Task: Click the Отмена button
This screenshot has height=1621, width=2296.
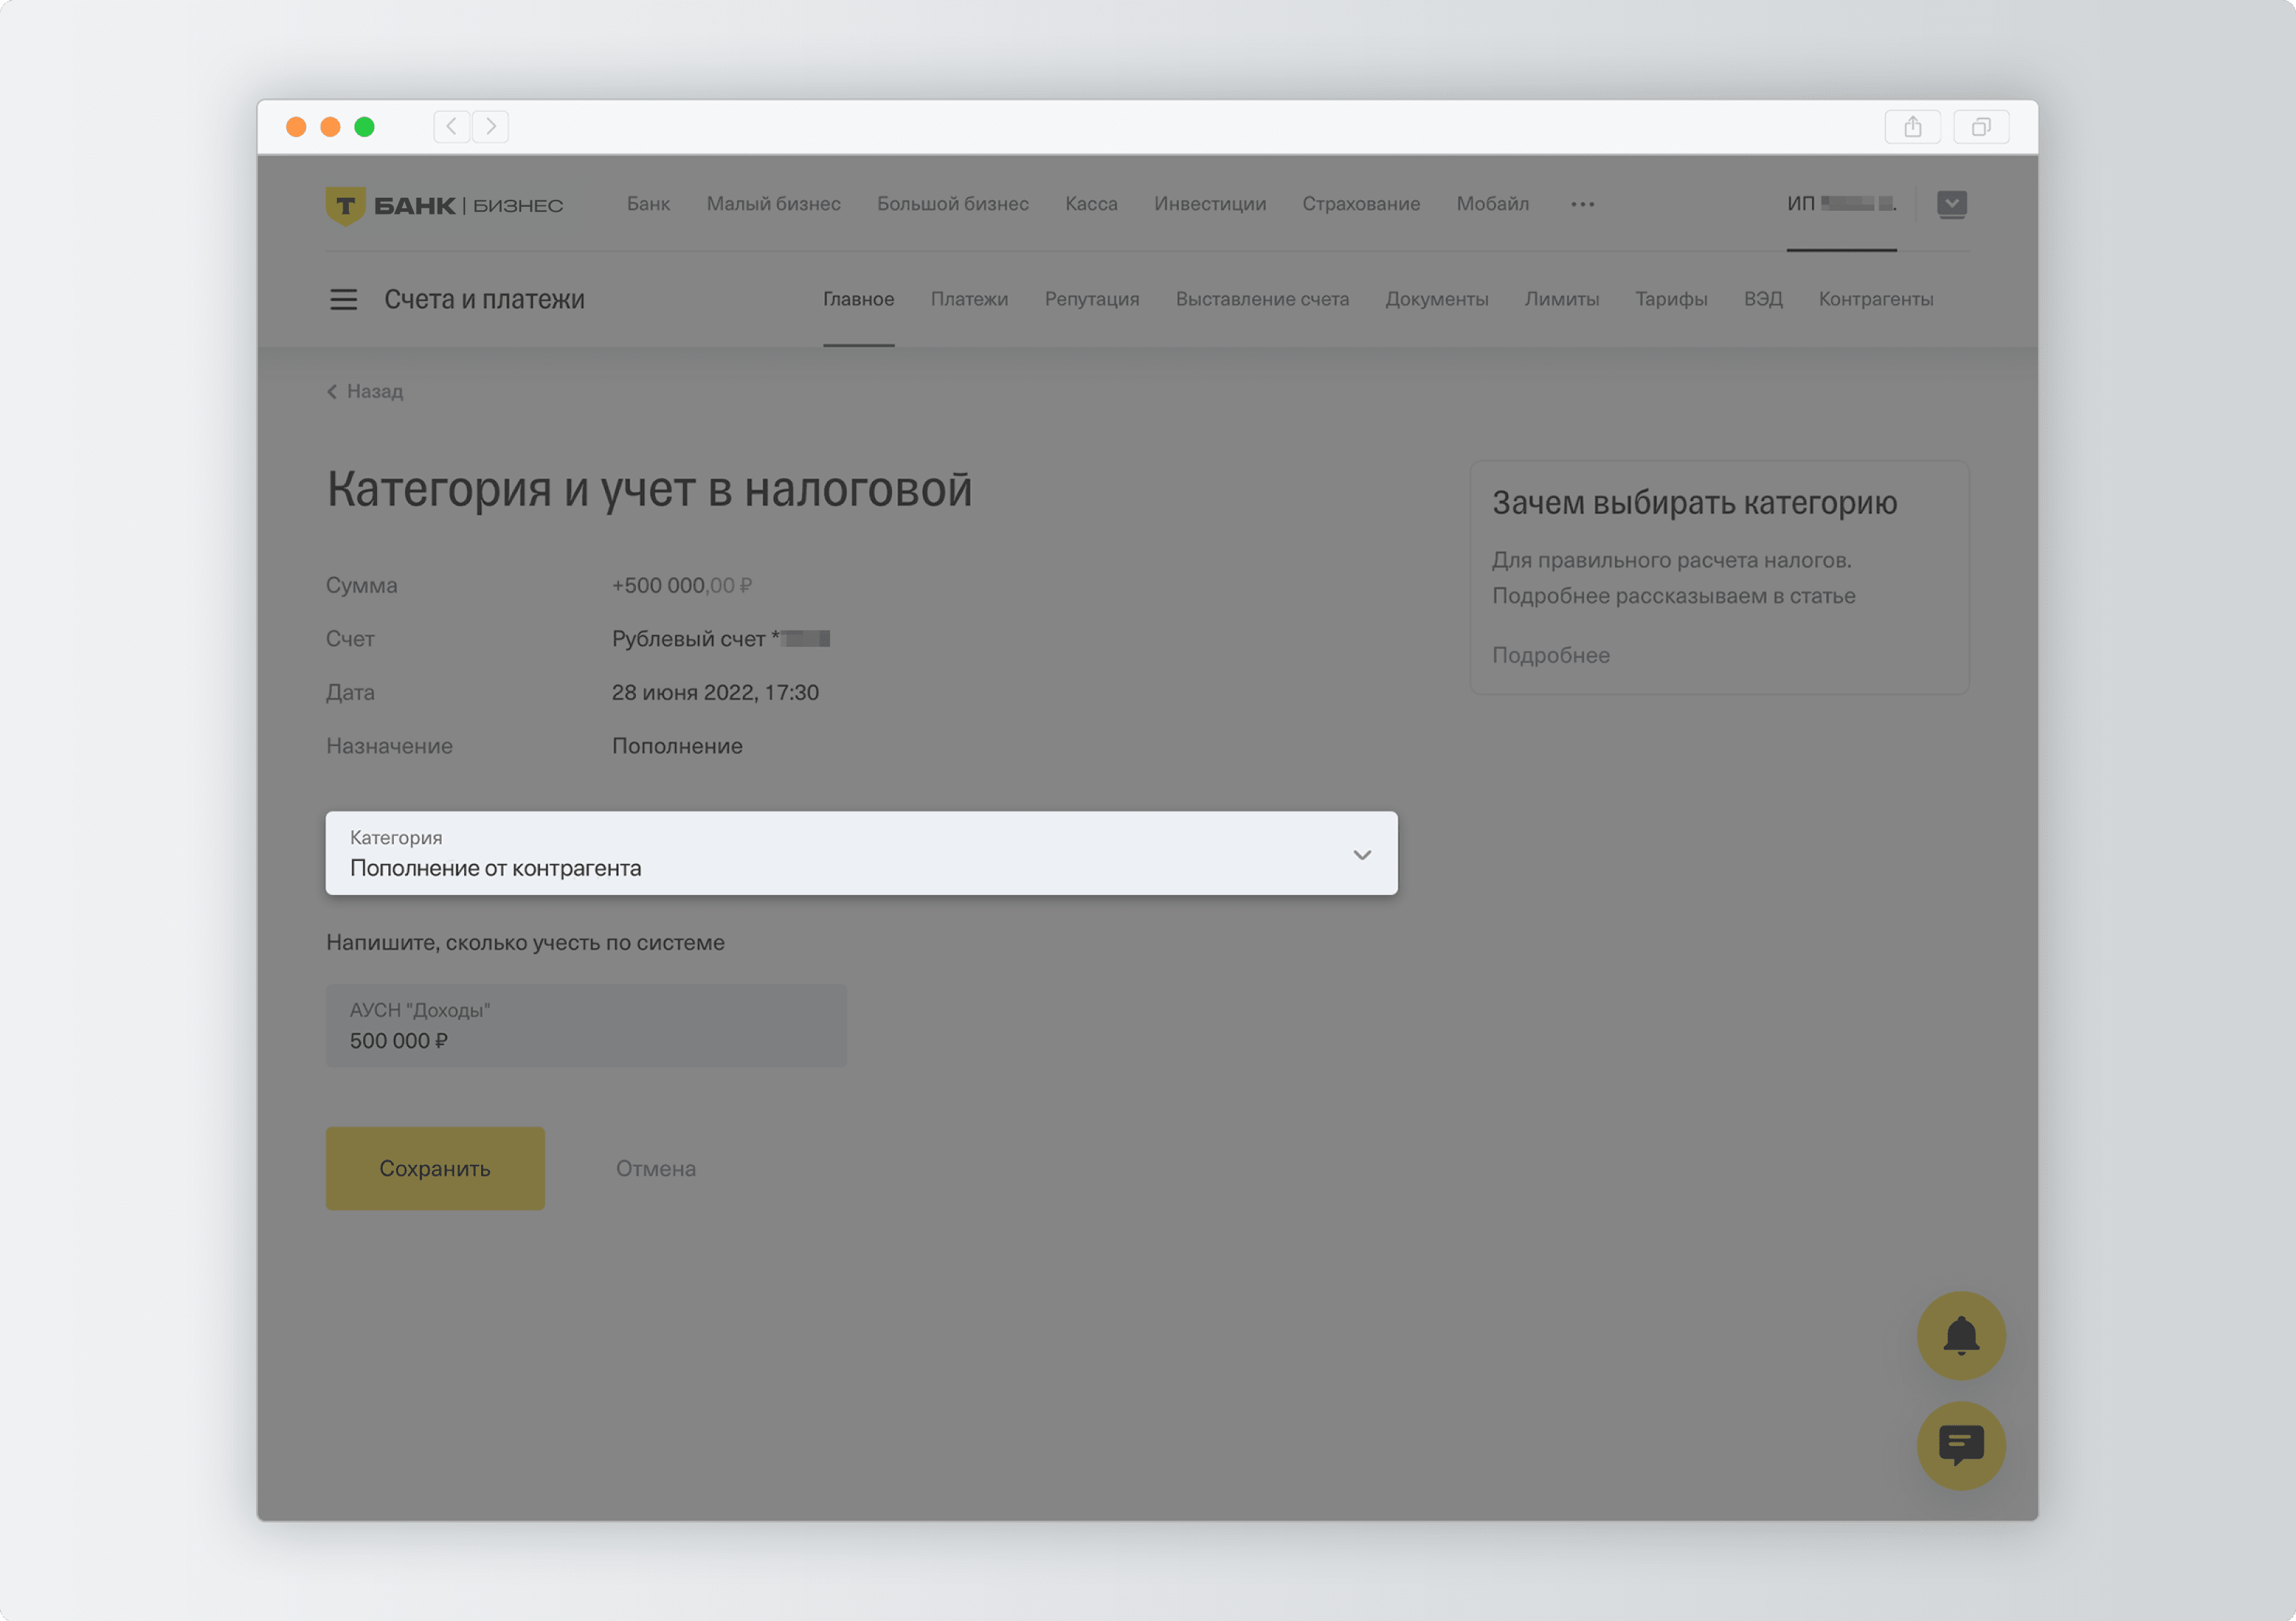Action: 655,1168
